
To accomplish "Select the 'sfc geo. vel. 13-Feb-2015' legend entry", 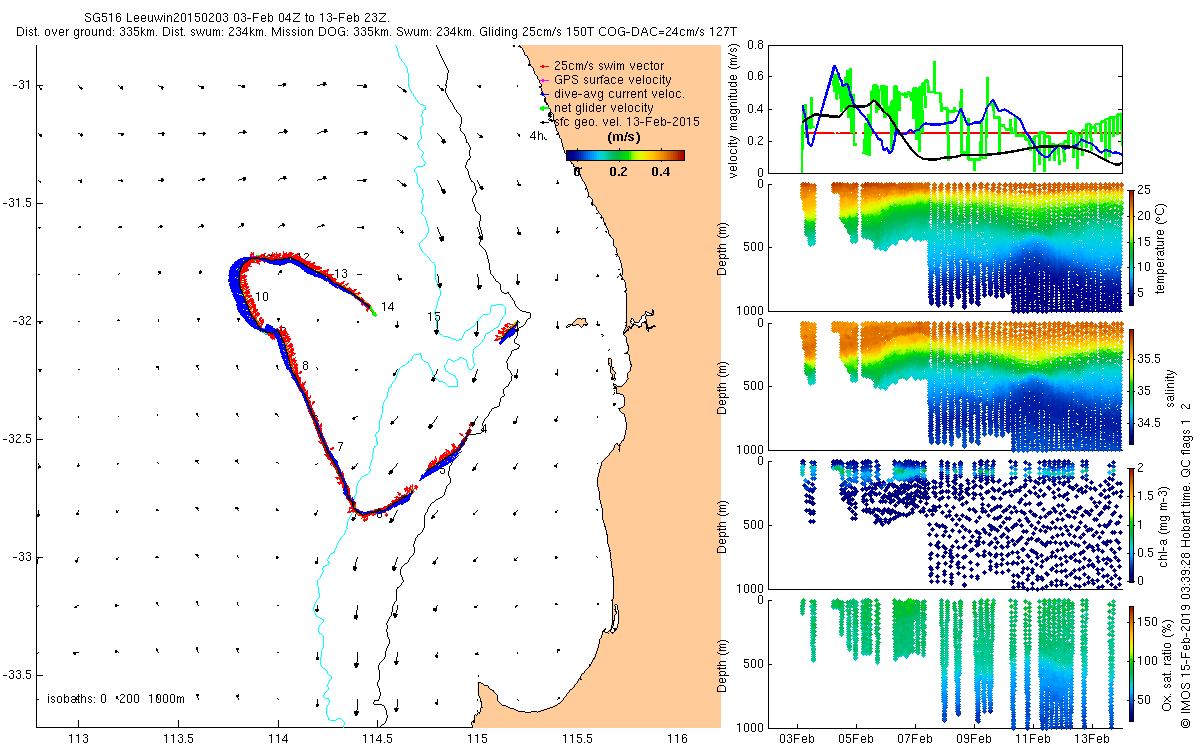I will [620, 121].
